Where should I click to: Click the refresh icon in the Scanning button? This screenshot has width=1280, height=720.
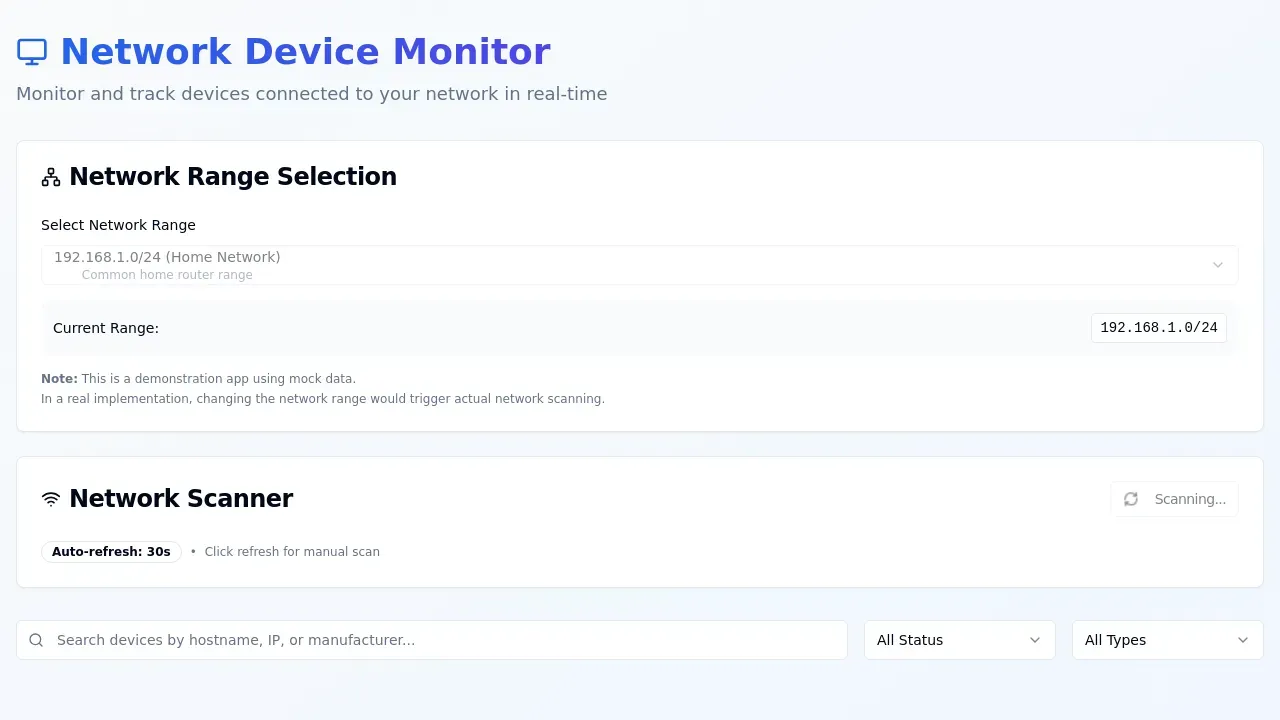tap(1131, 499)
